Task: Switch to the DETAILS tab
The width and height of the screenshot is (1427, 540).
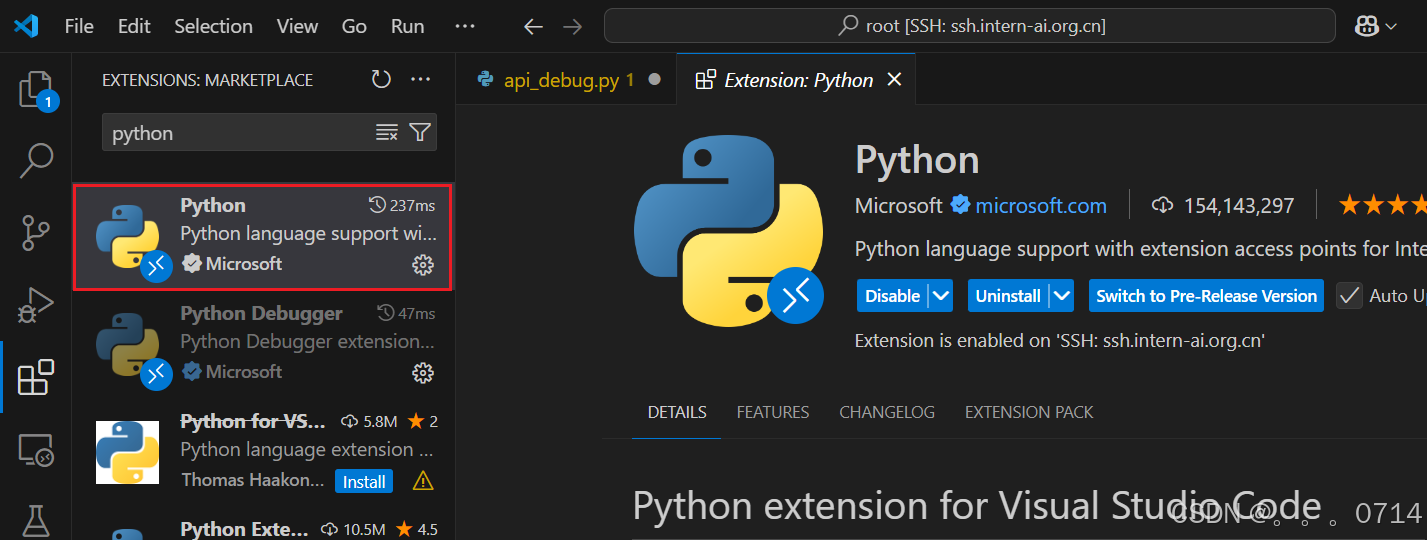Action: 677,412
